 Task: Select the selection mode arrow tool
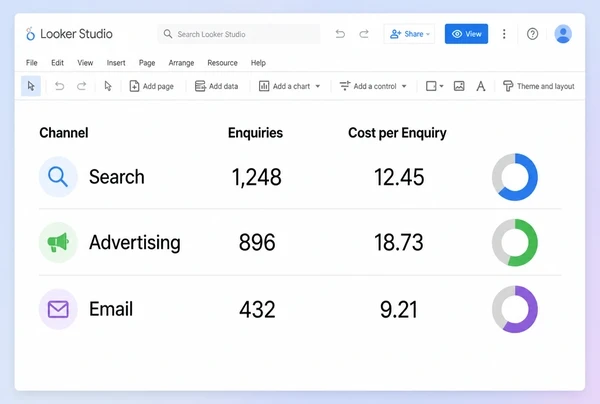31,86
